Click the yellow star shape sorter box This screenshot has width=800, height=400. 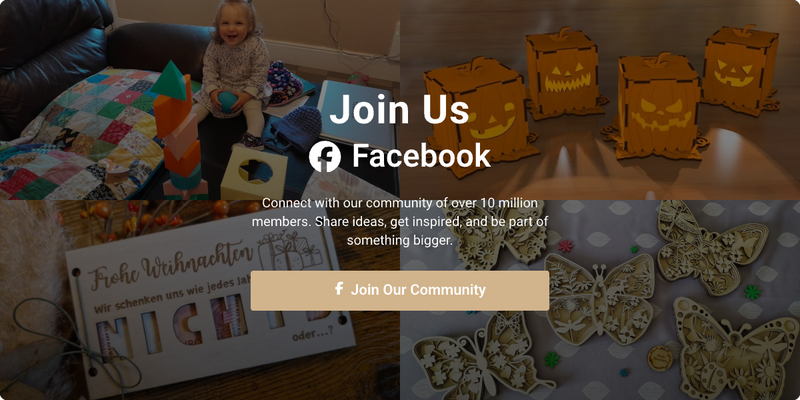254,172
